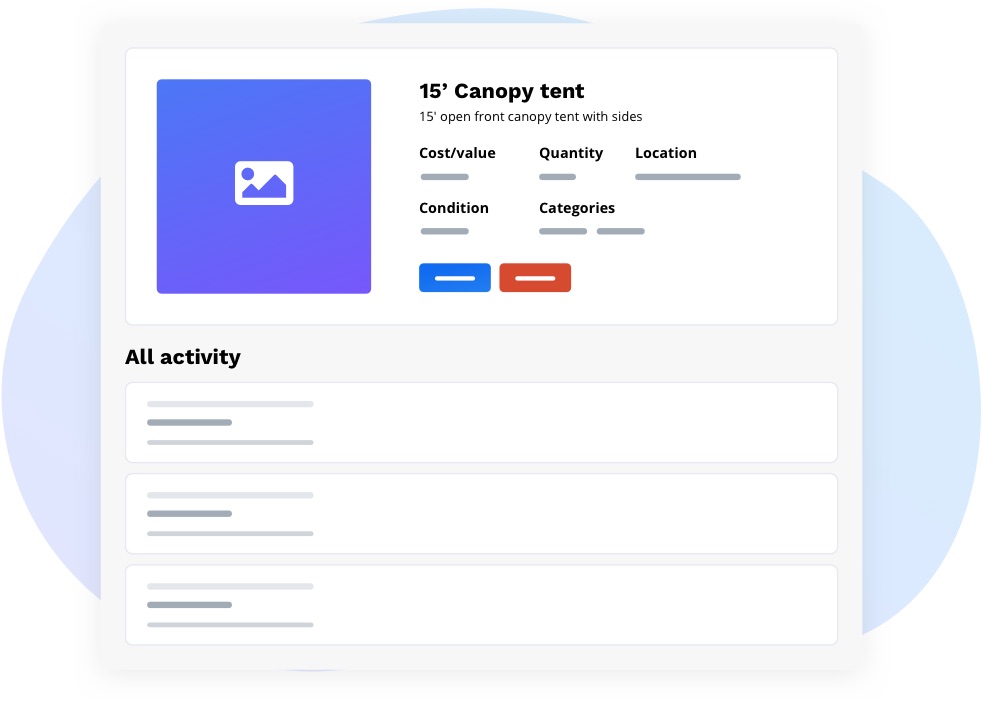Open the last activity card
Viewport: 982px width, 702px height.
pyautogui.click(x=481, y=605)
